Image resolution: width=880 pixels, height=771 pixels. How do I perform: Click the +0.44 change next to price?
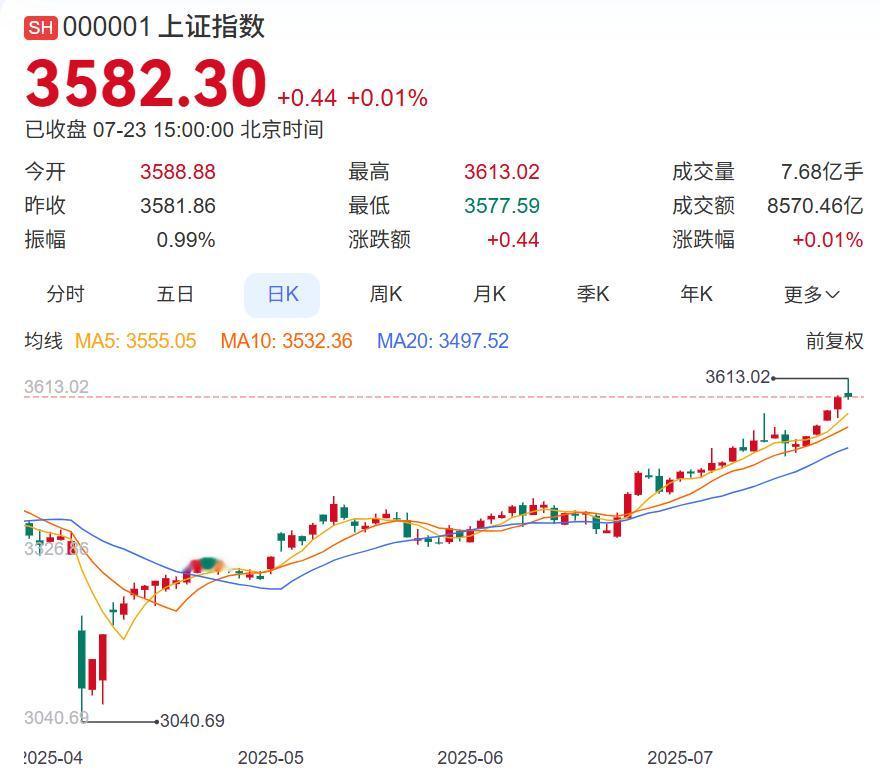click(307, 98)
